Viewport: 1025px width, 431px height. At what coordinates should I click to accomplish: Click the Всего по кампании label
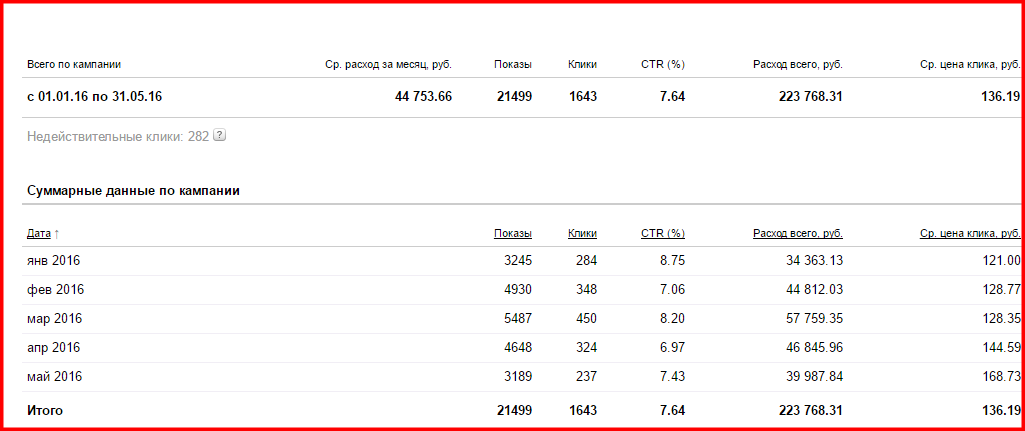74,65
